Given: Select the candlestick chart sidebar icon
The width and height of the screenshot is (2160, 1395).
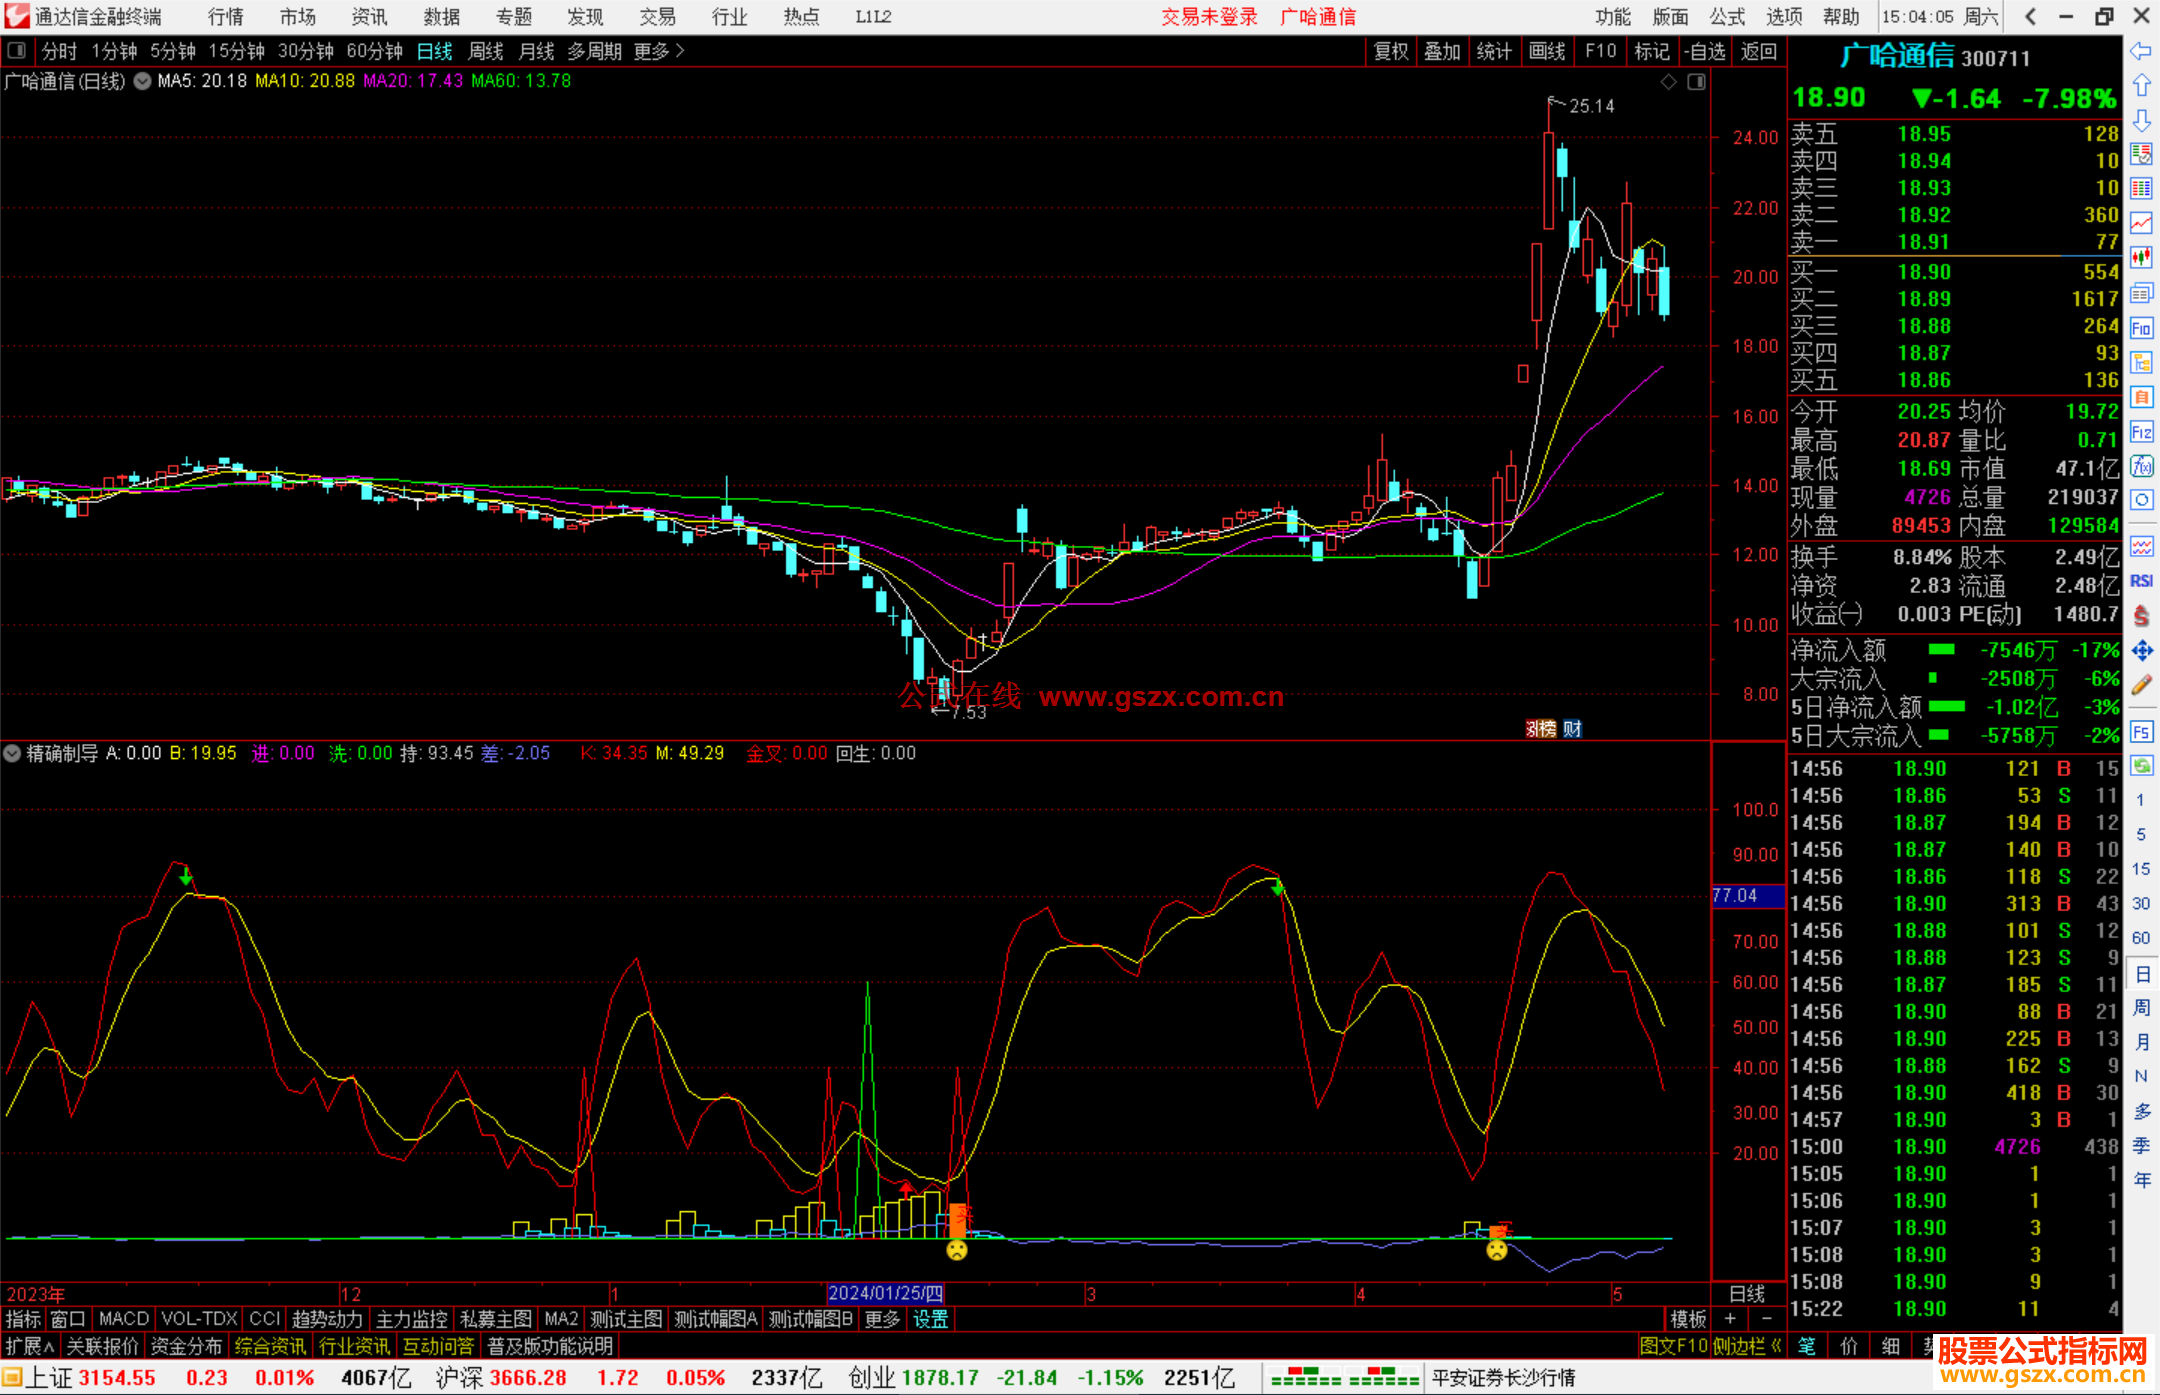Looking at the screenshot, I should coord(2141,258).
